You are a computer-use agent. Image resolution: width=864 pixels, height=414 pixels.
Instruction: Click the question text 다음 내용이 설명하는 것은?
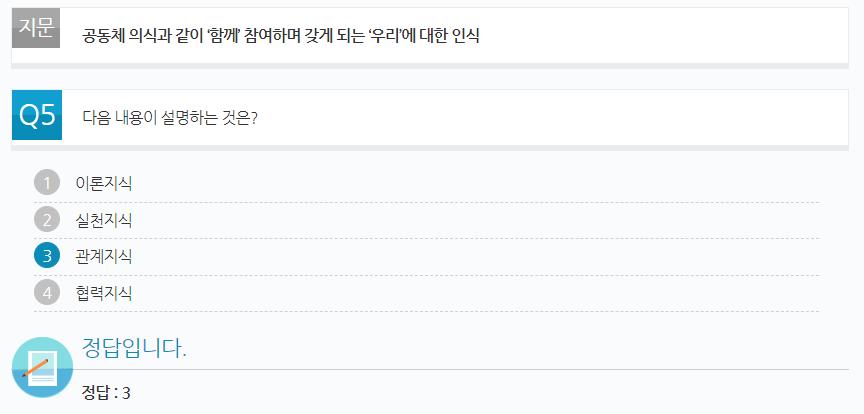(170, 118)
